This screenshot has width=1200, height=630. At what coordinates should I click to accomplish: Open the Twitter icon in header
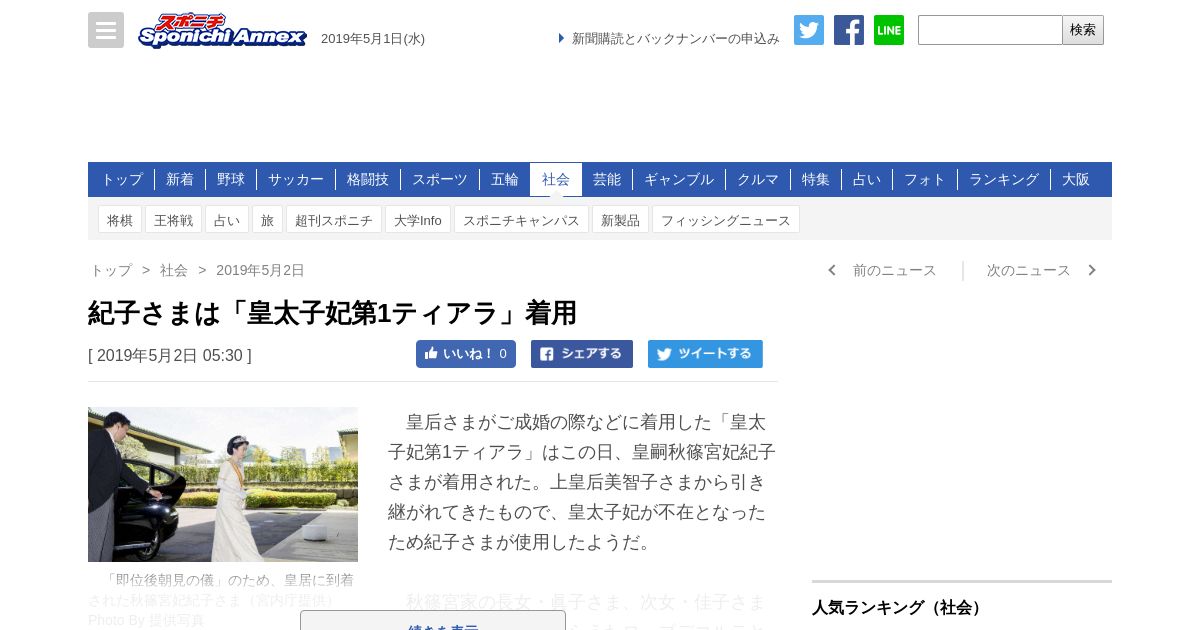(x=809, y=30)
